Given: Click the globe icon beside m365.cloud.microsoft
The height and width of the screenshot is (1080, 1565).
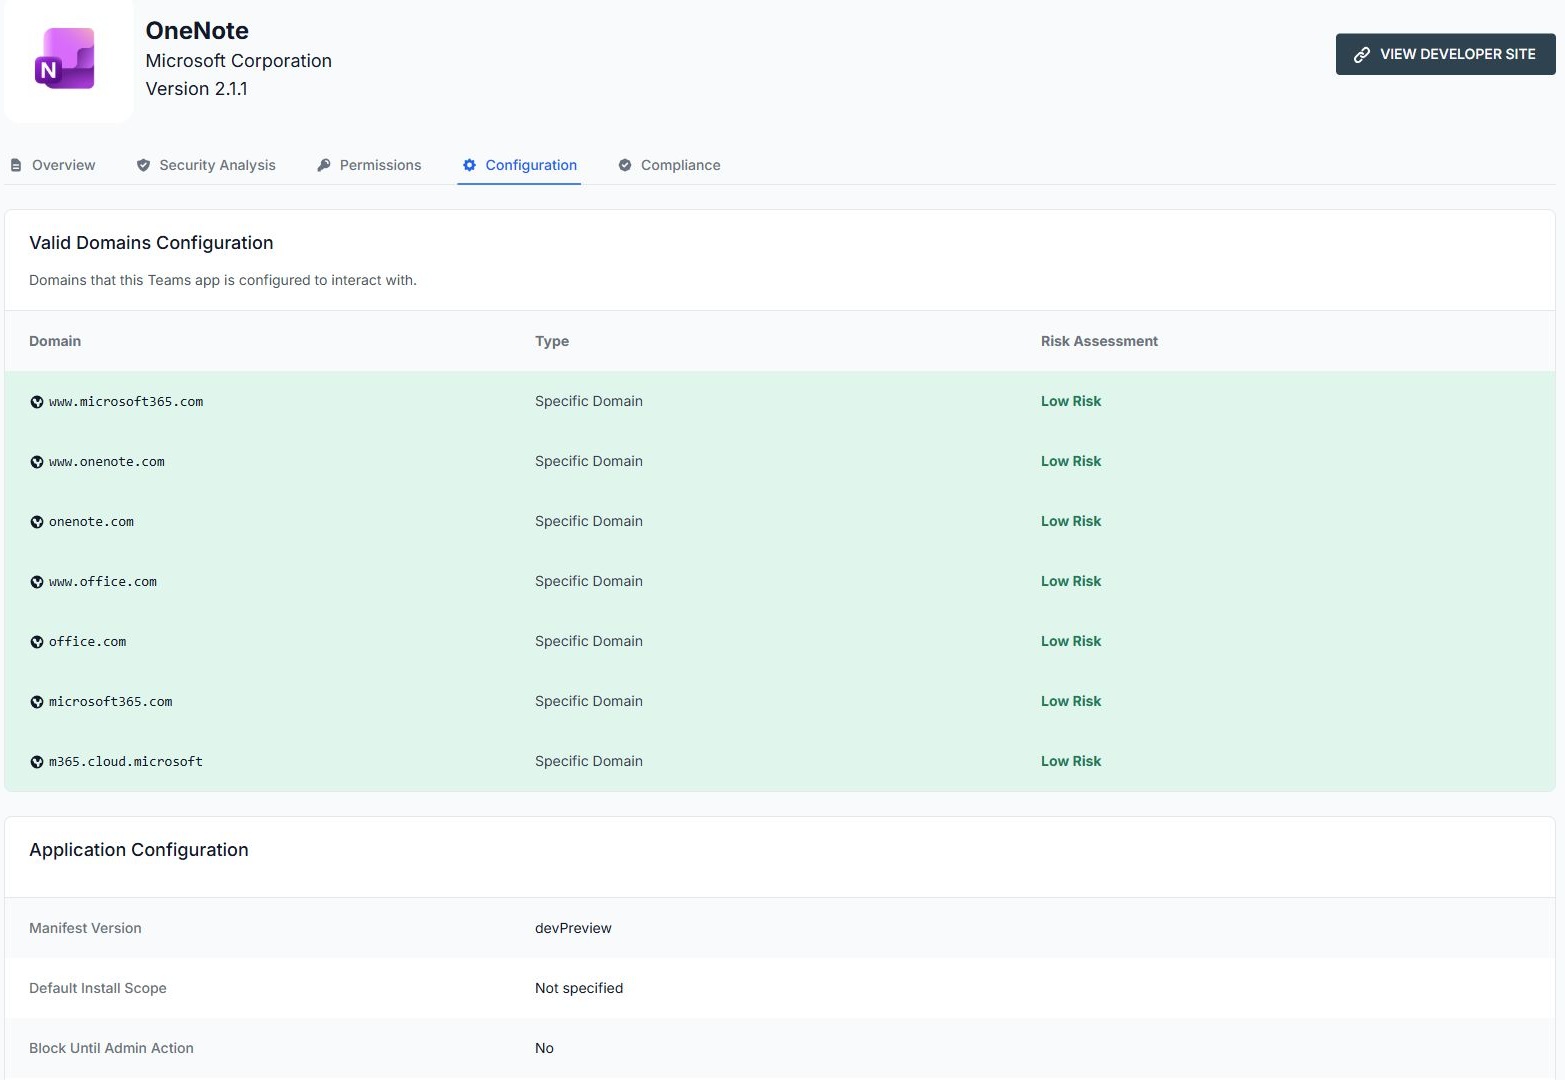Looking at the screenshot, I should [37, 762].
